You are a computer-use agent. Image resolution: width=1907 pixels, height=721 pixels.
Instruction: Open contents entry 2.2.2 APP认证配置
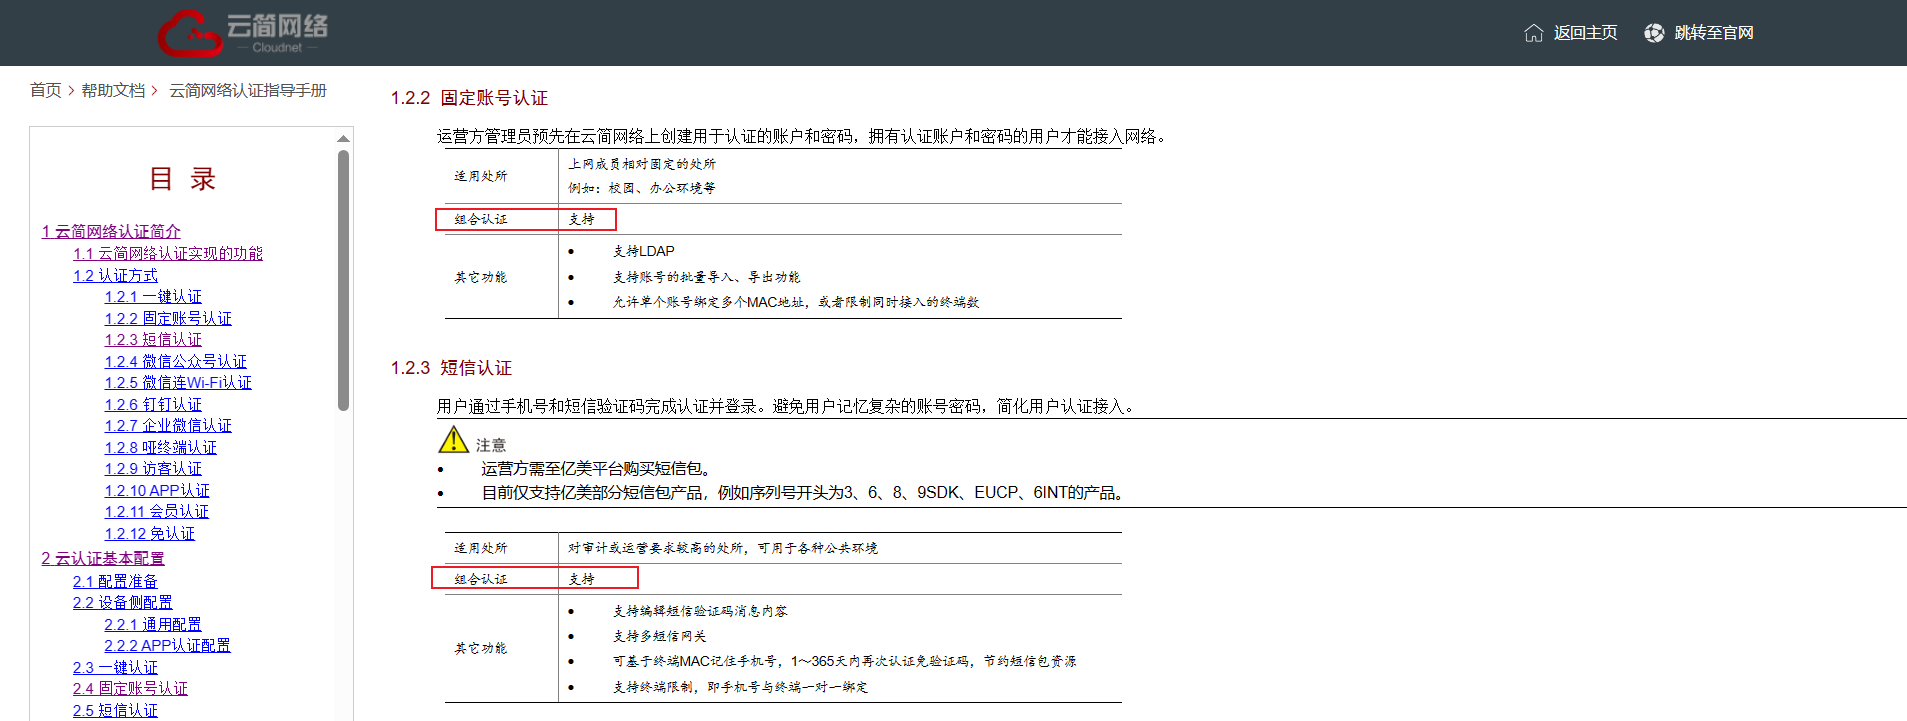click(x=167, y=645)
